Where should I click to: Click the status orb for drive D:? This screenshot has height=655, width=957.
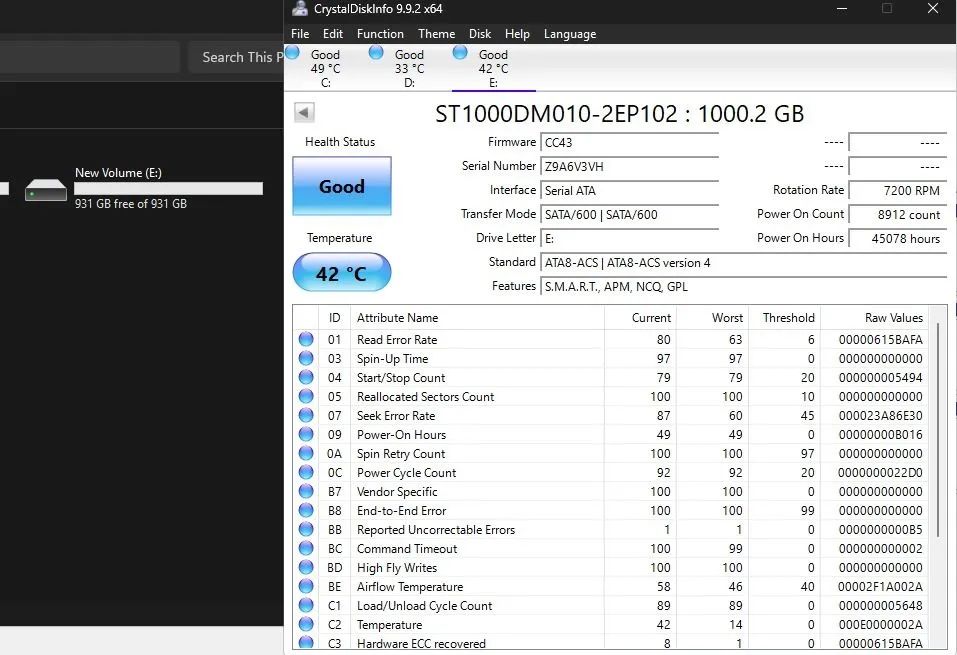point(376,52)
